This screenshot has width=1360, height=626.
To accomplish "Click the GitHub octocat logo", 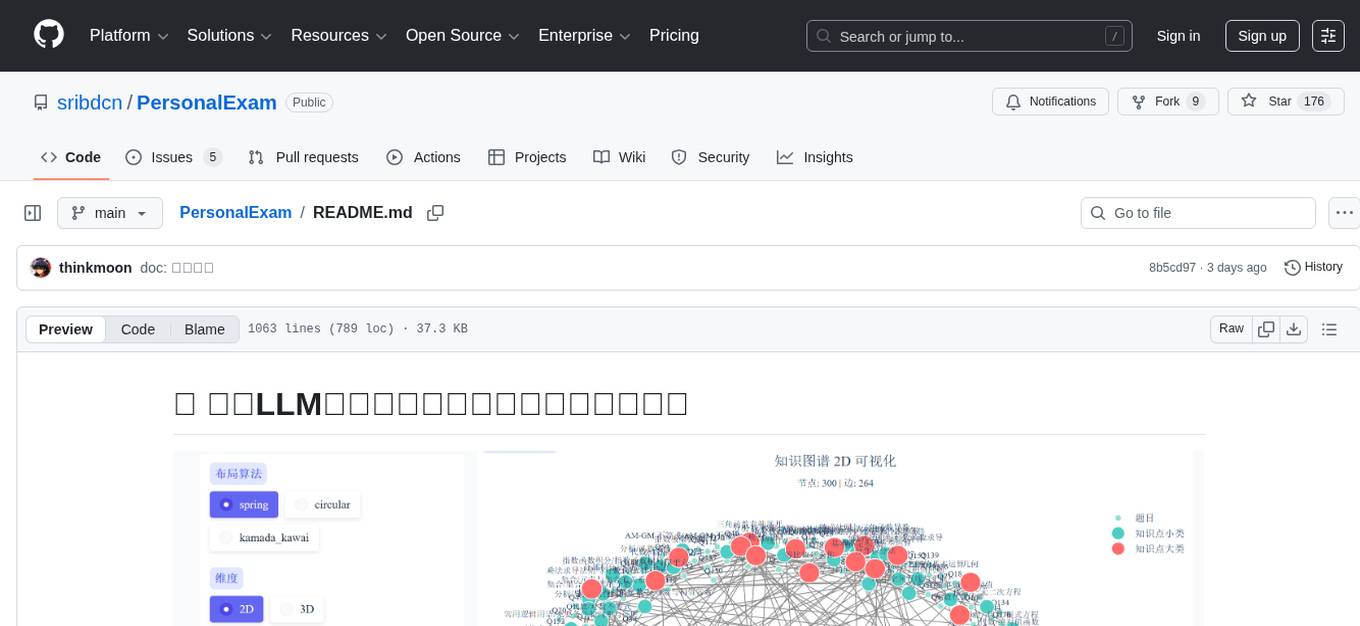I will click(x=48, y=35).
